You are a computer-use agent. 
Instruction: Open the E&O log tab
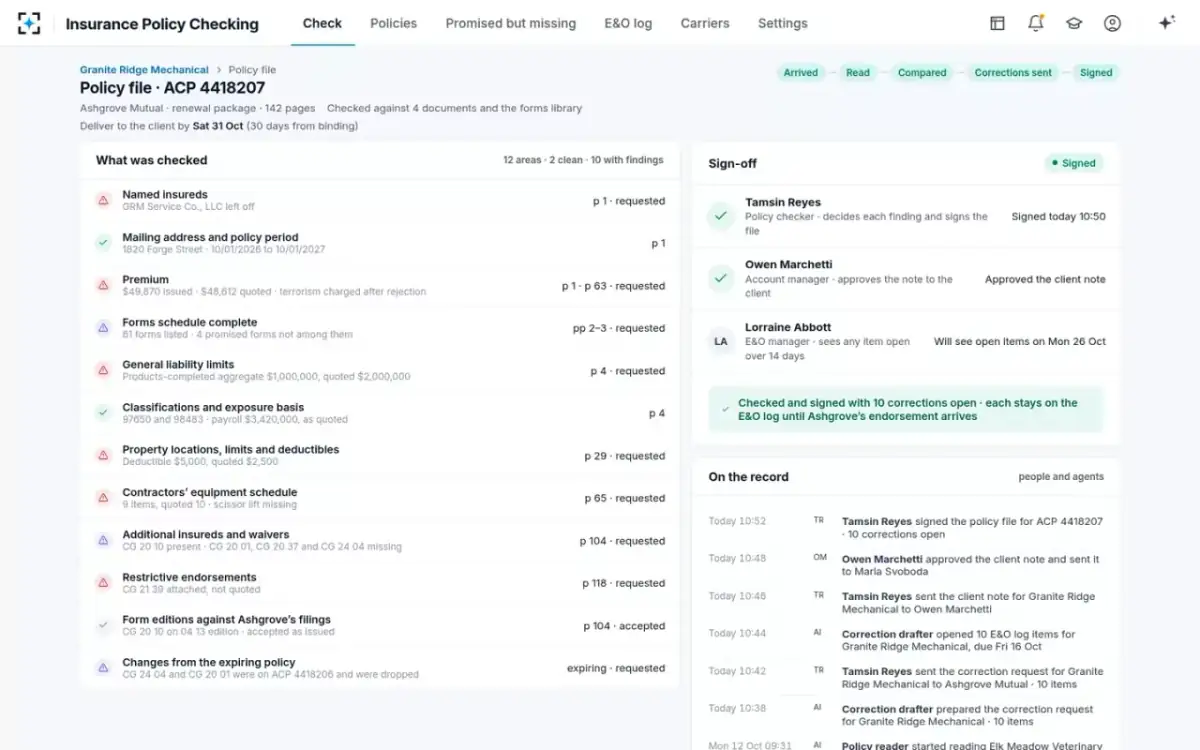tap(628, 23)
